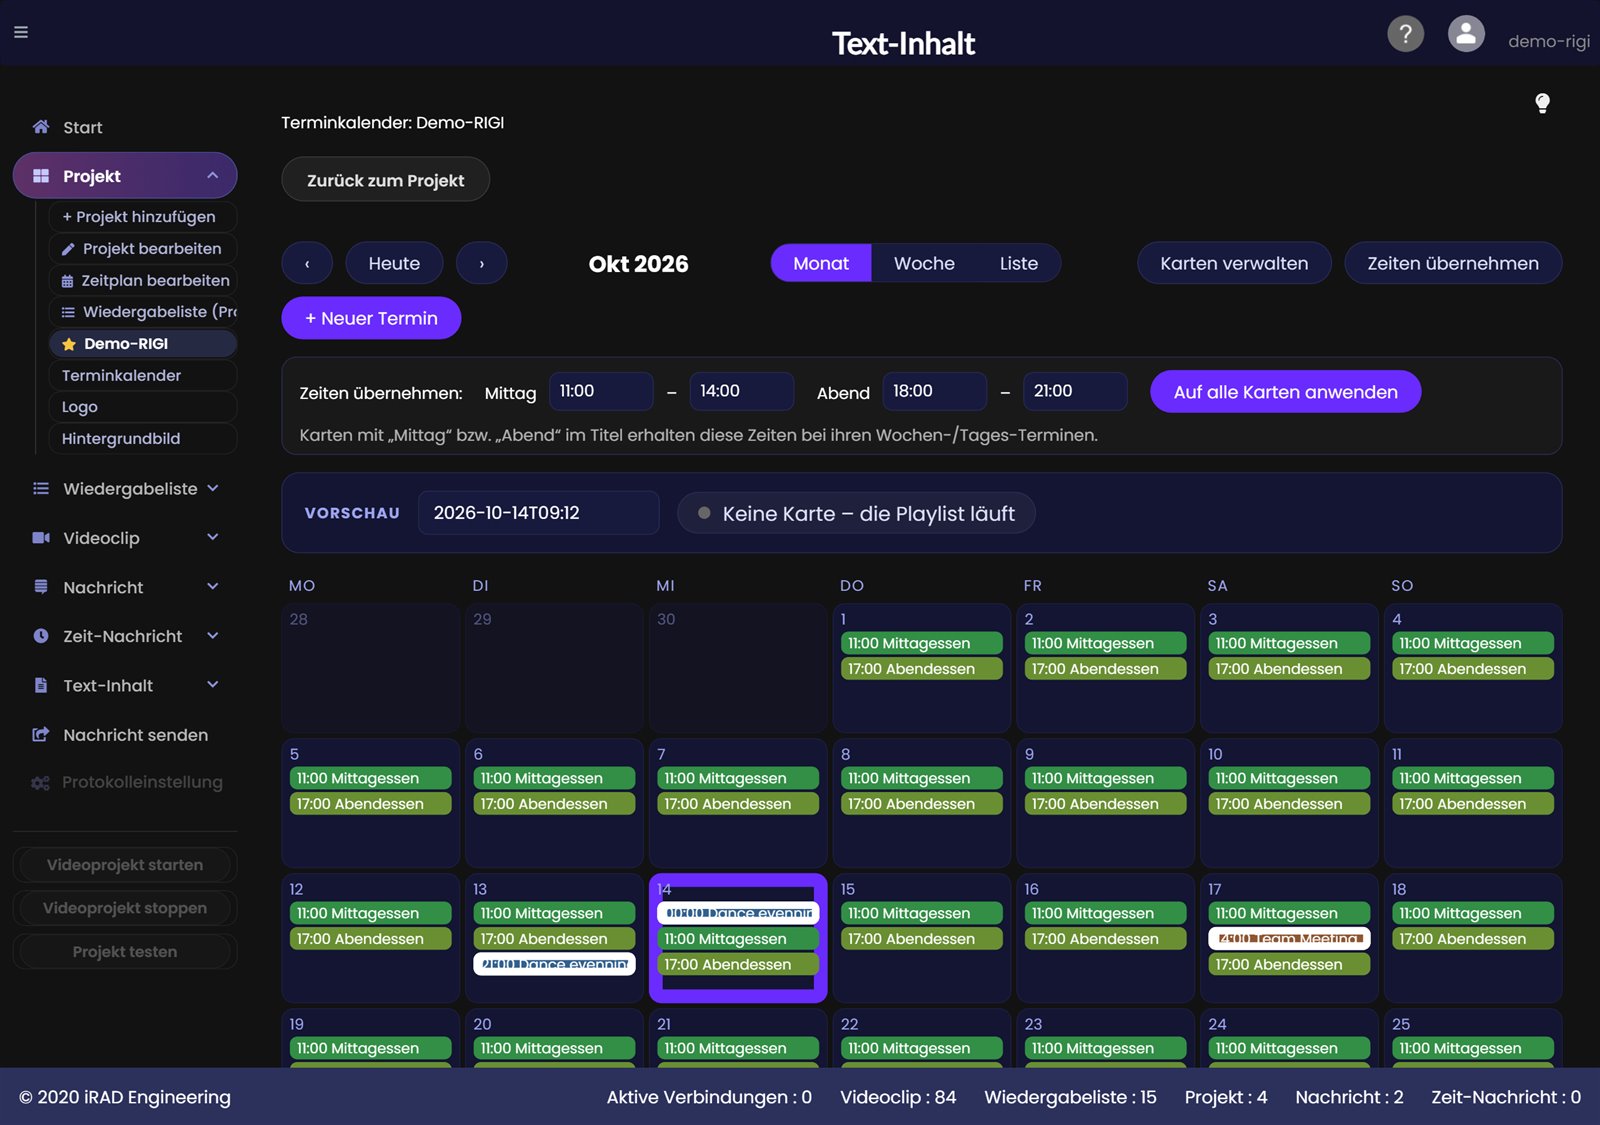Switch calendar to Liste view
The image size is (1600, 1125).
[1018, 264]
